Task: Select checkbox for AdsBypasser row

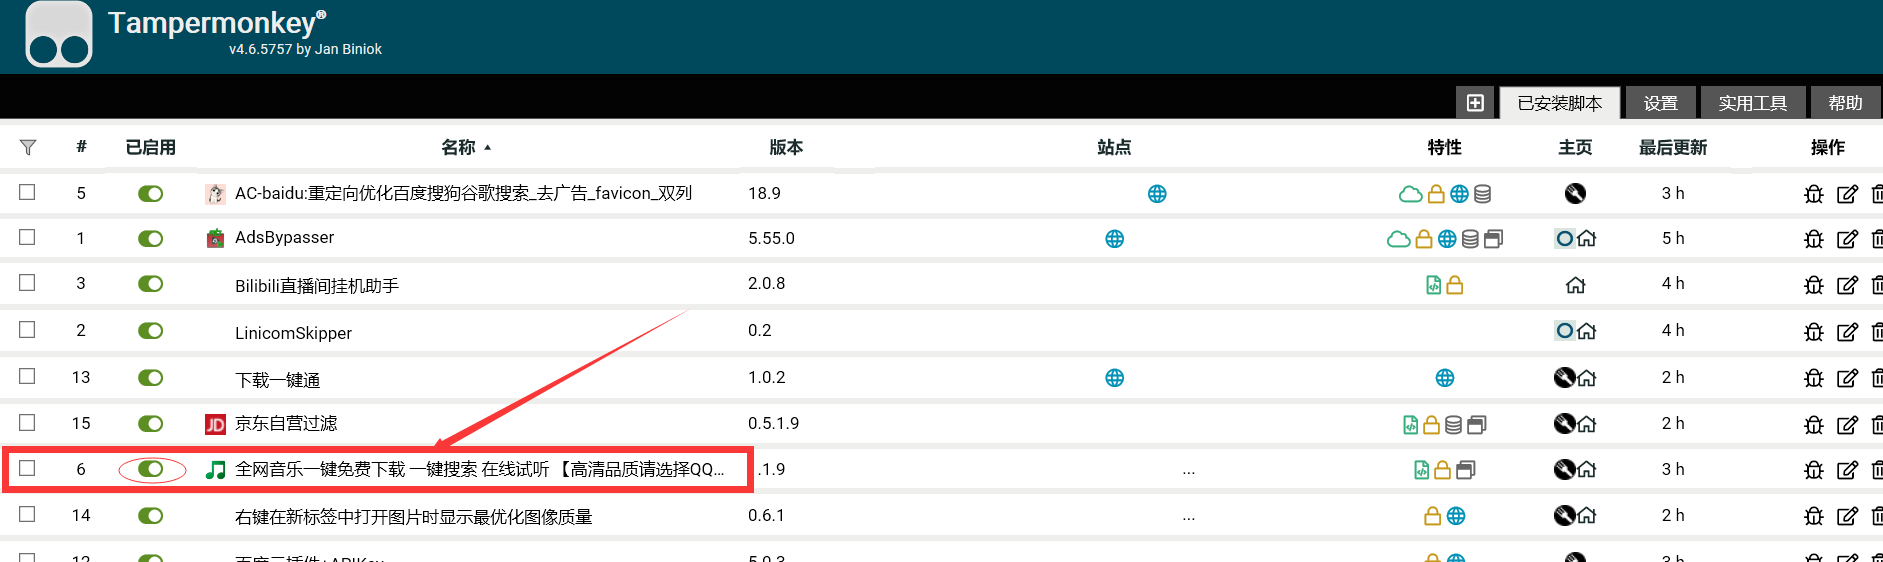Action: click(27, 237)
